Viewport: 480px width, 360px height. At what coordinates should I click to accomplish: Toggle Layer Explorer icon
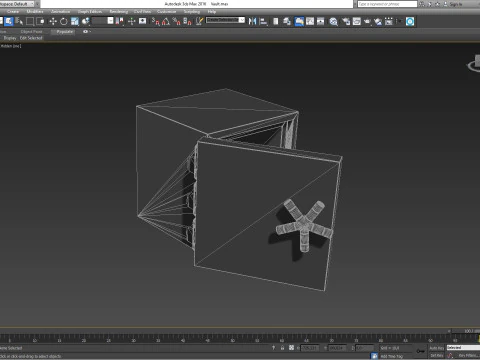287,21
